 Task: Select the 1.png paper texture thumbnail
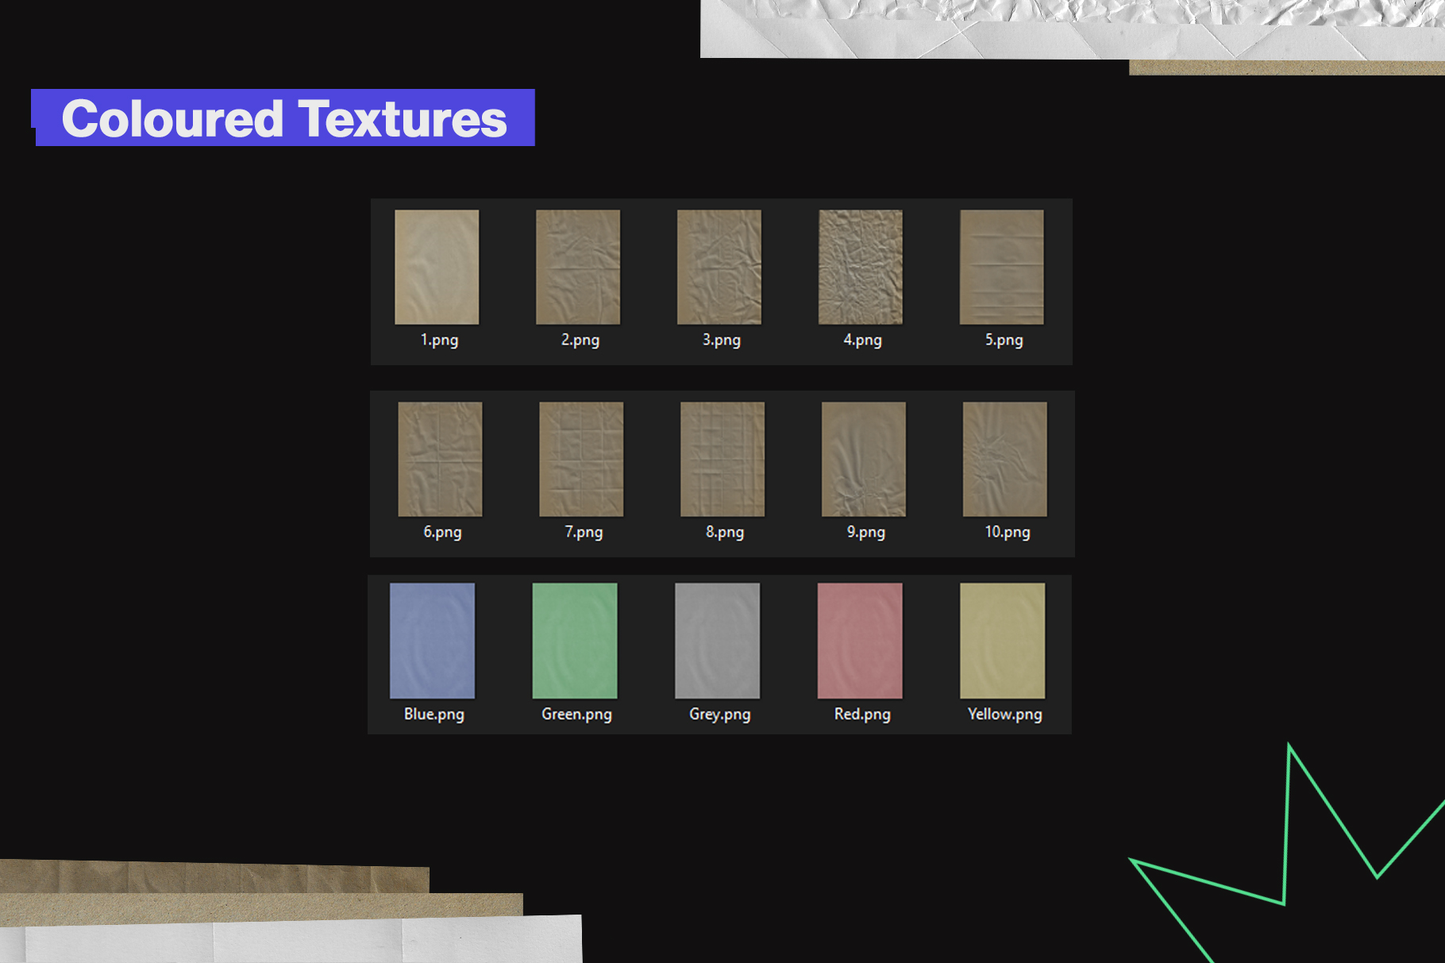click(437, 267)
